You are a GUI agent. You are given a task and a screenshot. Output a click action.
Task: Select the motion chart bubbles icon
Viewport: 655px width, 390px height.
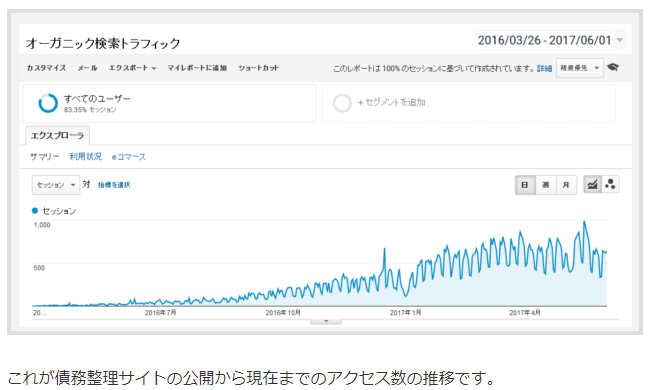610,184
